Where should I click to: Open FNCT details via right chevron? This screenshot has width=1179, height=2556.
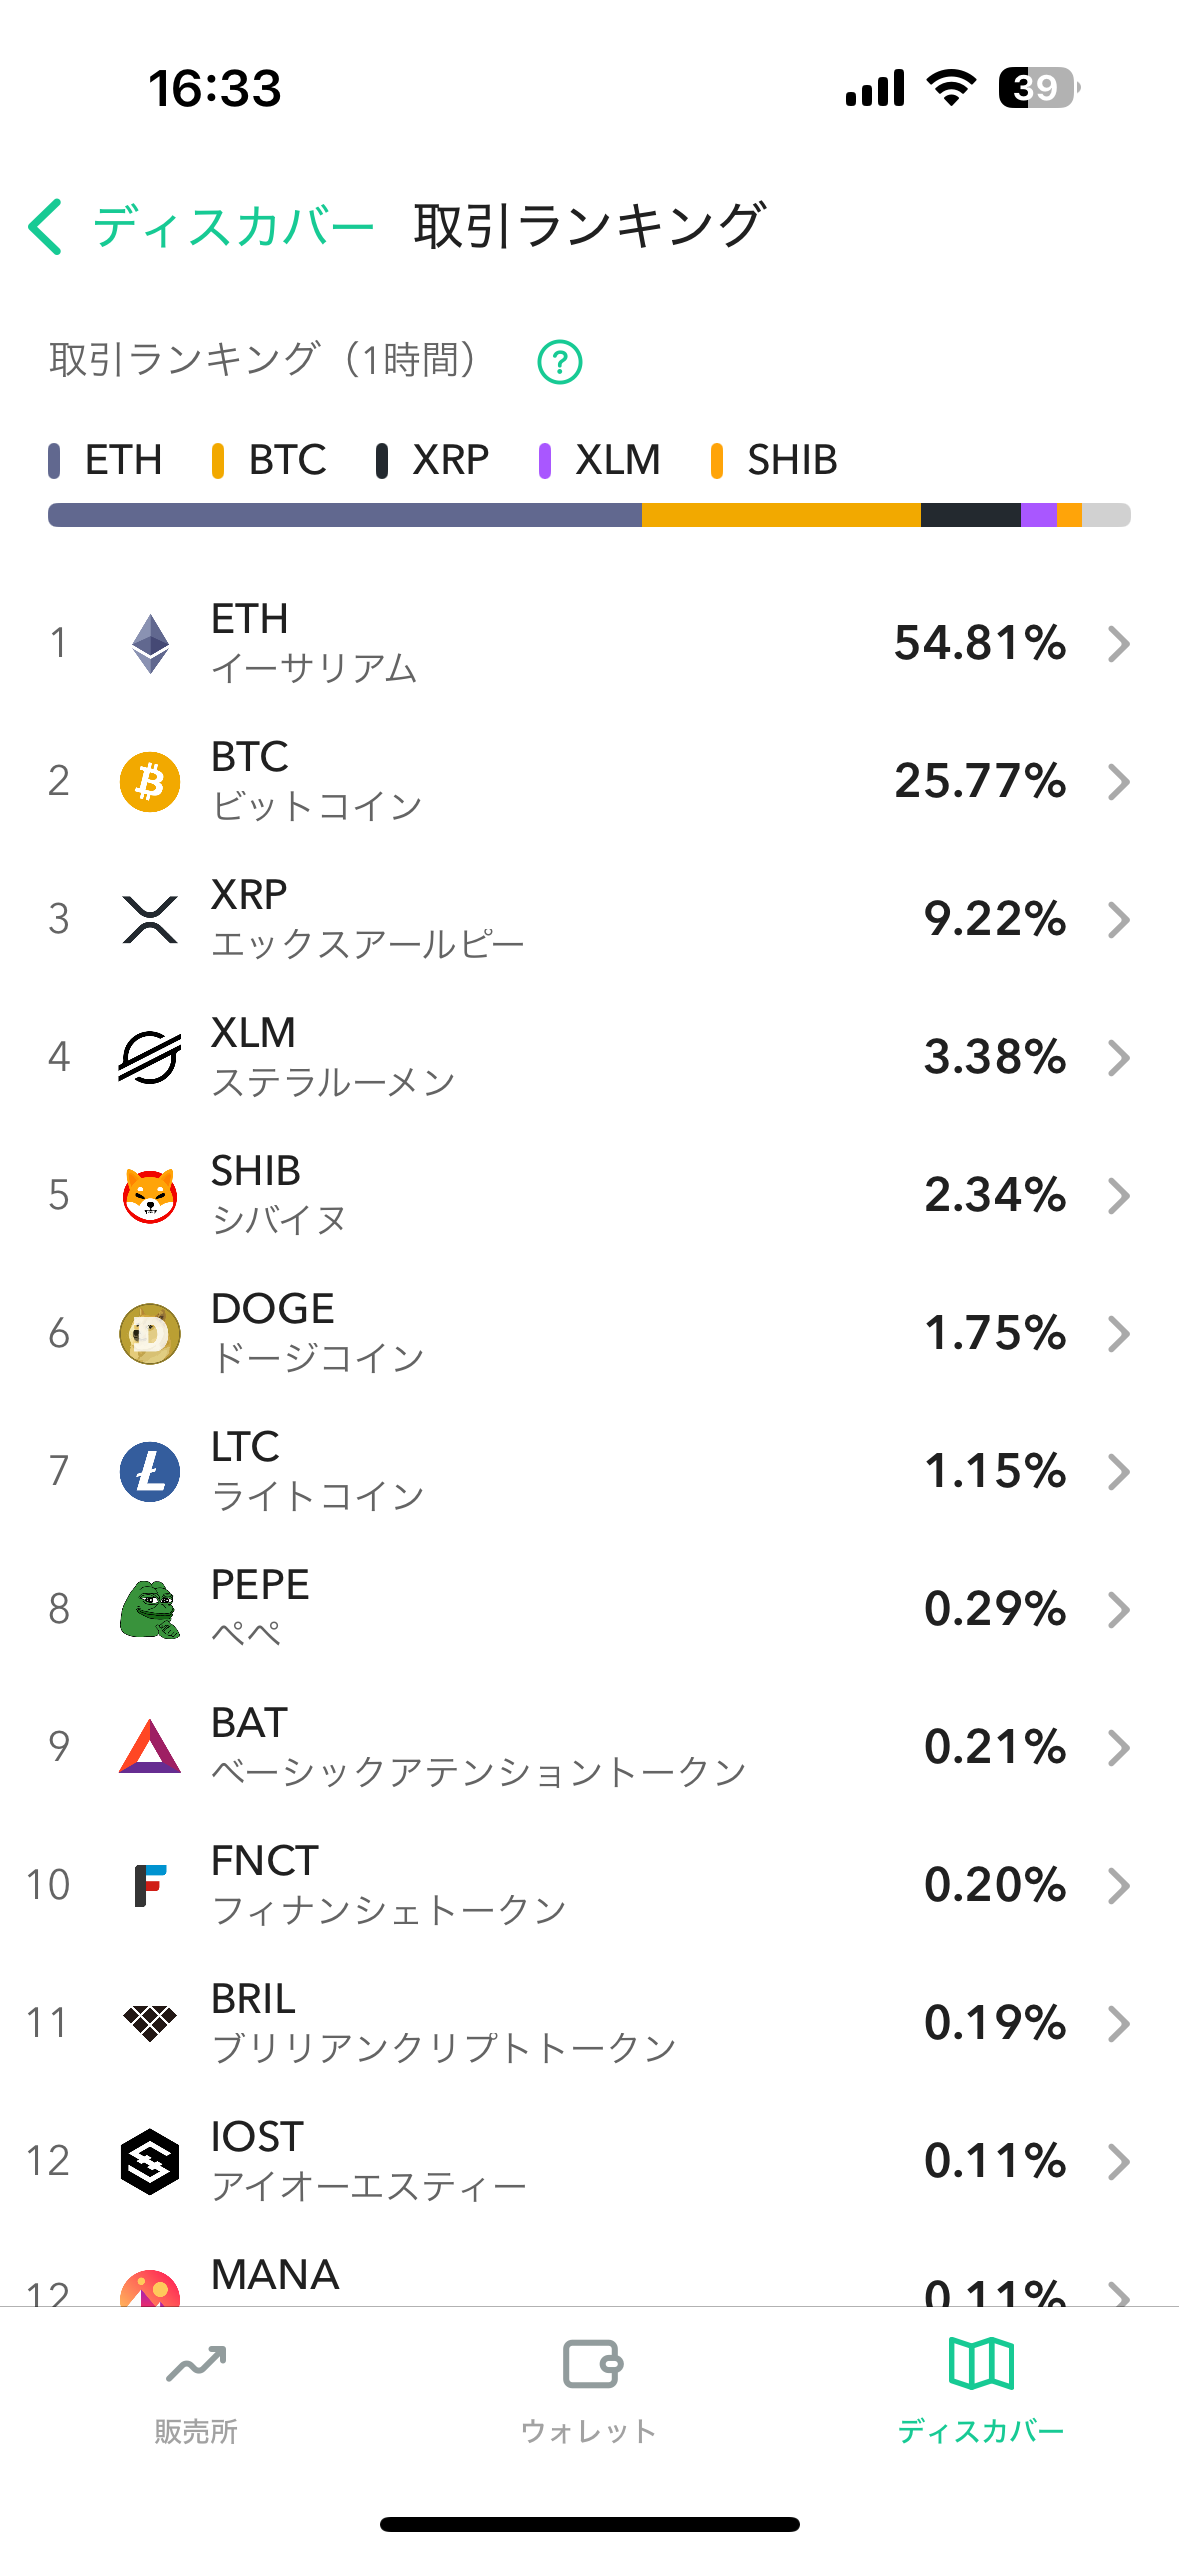pyautogui.click(x=1119, y=1885)
